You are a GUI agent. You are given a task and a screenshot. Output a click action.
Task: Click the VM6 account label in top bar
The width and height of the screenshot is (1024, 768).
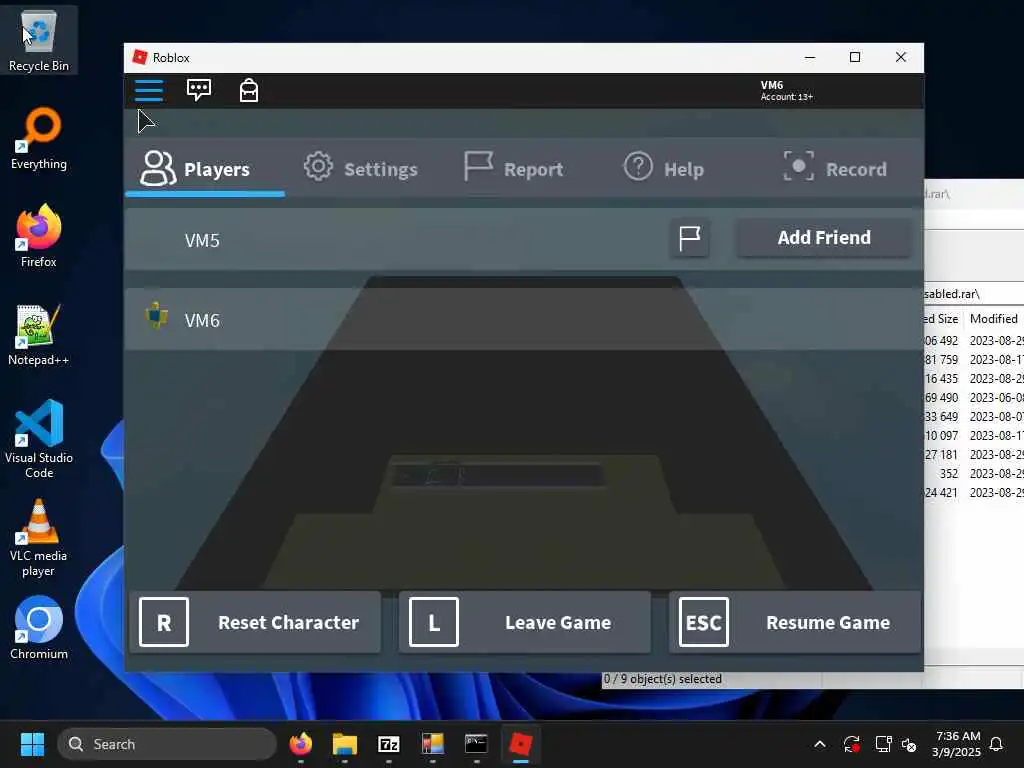[786, 91]
